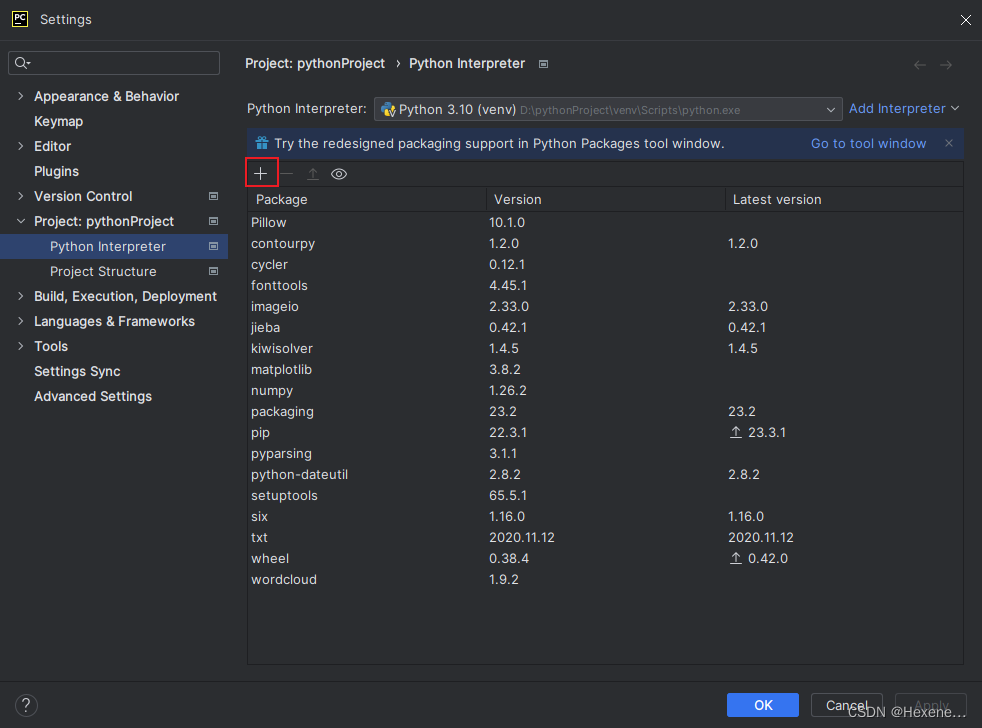Select the Pillow package row
This screenshot has height=728, width=982.
click(x=606, y=222)
